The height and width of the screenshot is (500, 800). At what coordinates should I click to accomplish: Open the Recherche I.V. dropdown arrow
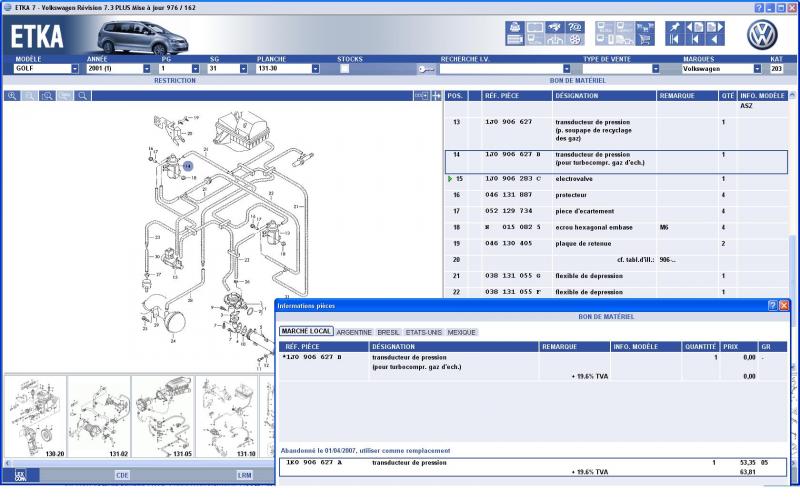point(566,69)
